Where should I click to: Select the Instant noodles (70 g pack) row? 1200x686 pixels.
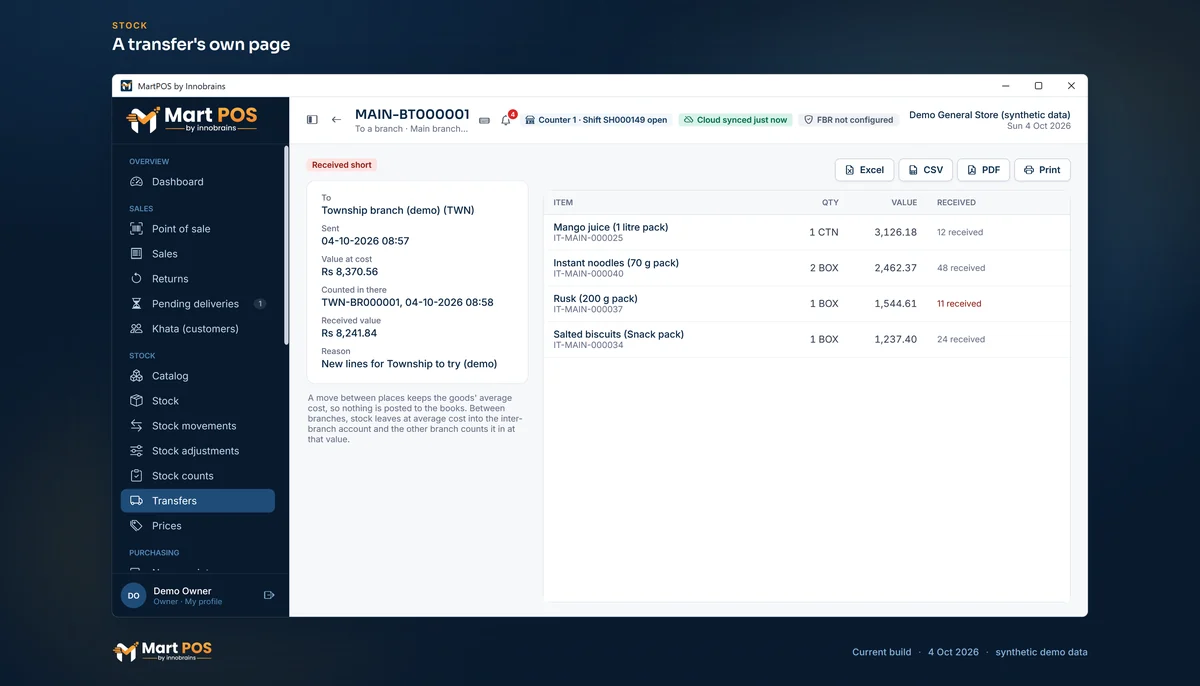tap(807, 268)
